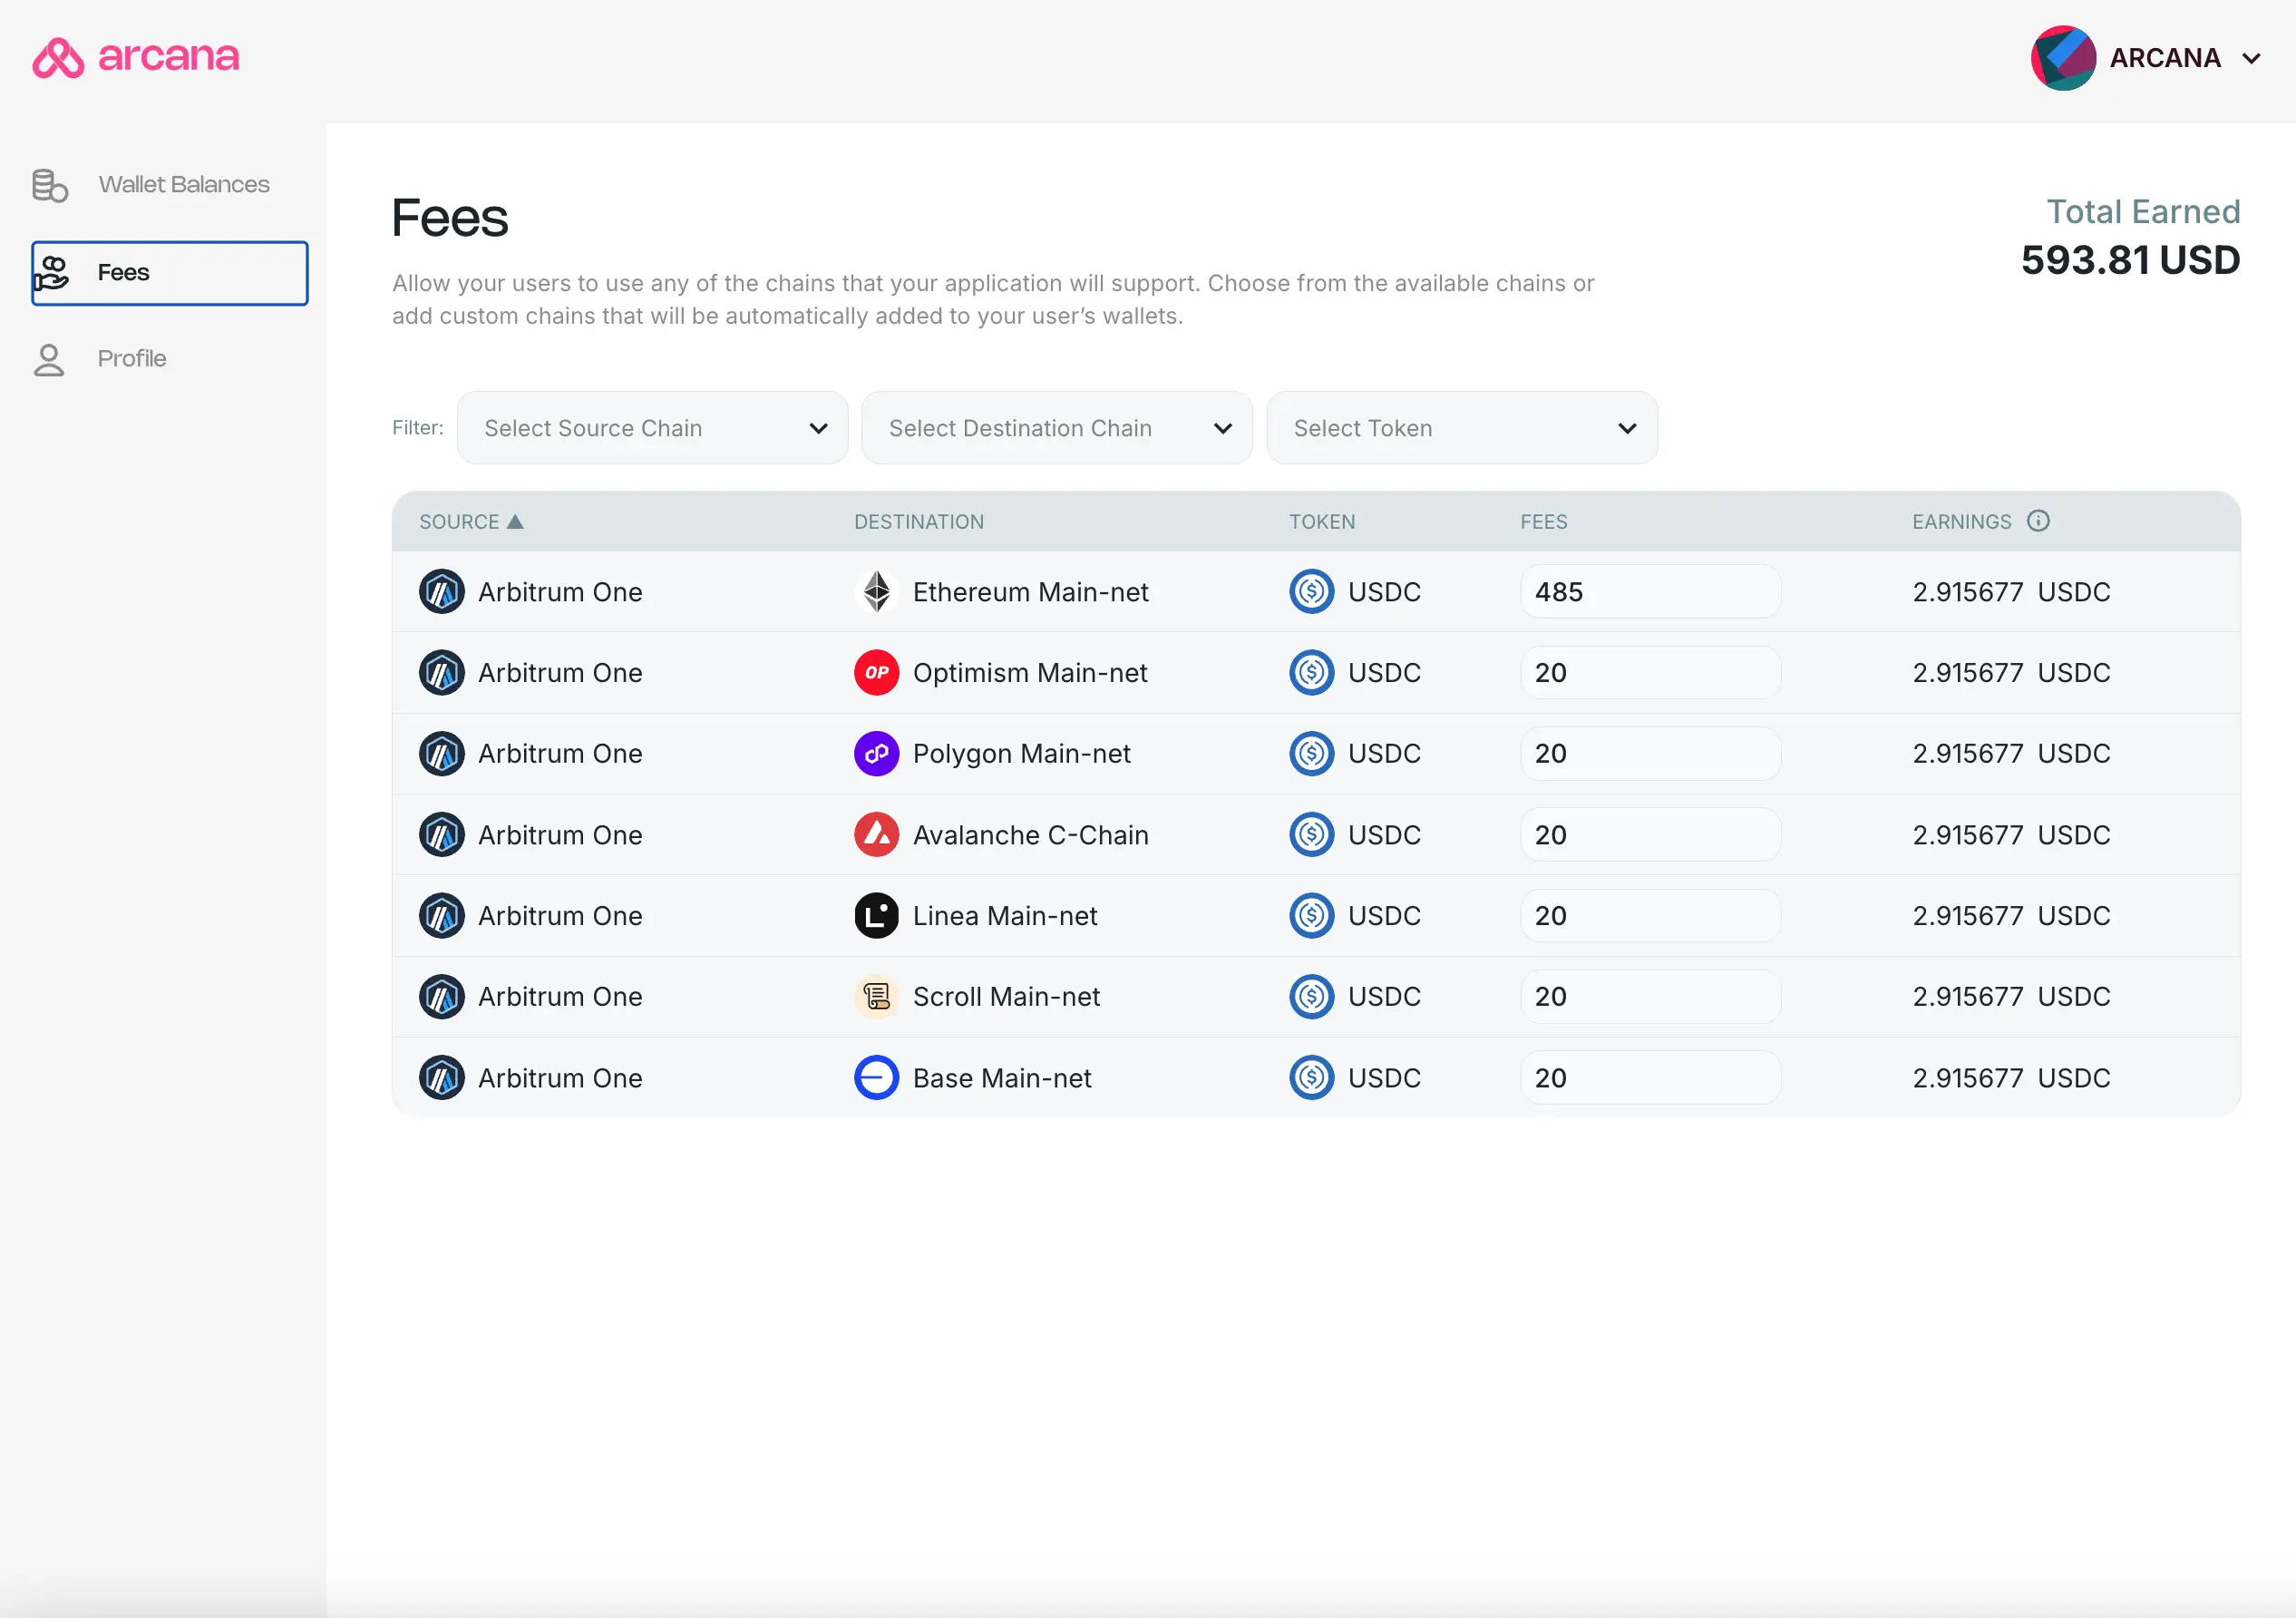Click the 'Scroll Main-net' destination text
This screenshot has height=1618, width=2296.
point(1006,998)
